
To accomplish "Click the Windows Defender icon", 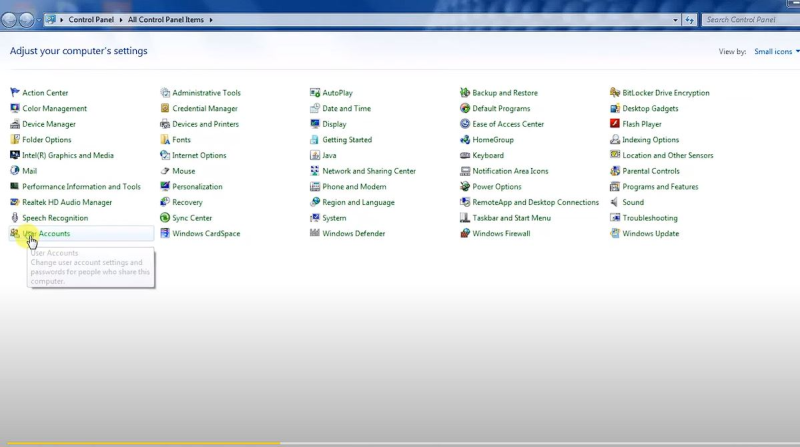I will point(315,233).
